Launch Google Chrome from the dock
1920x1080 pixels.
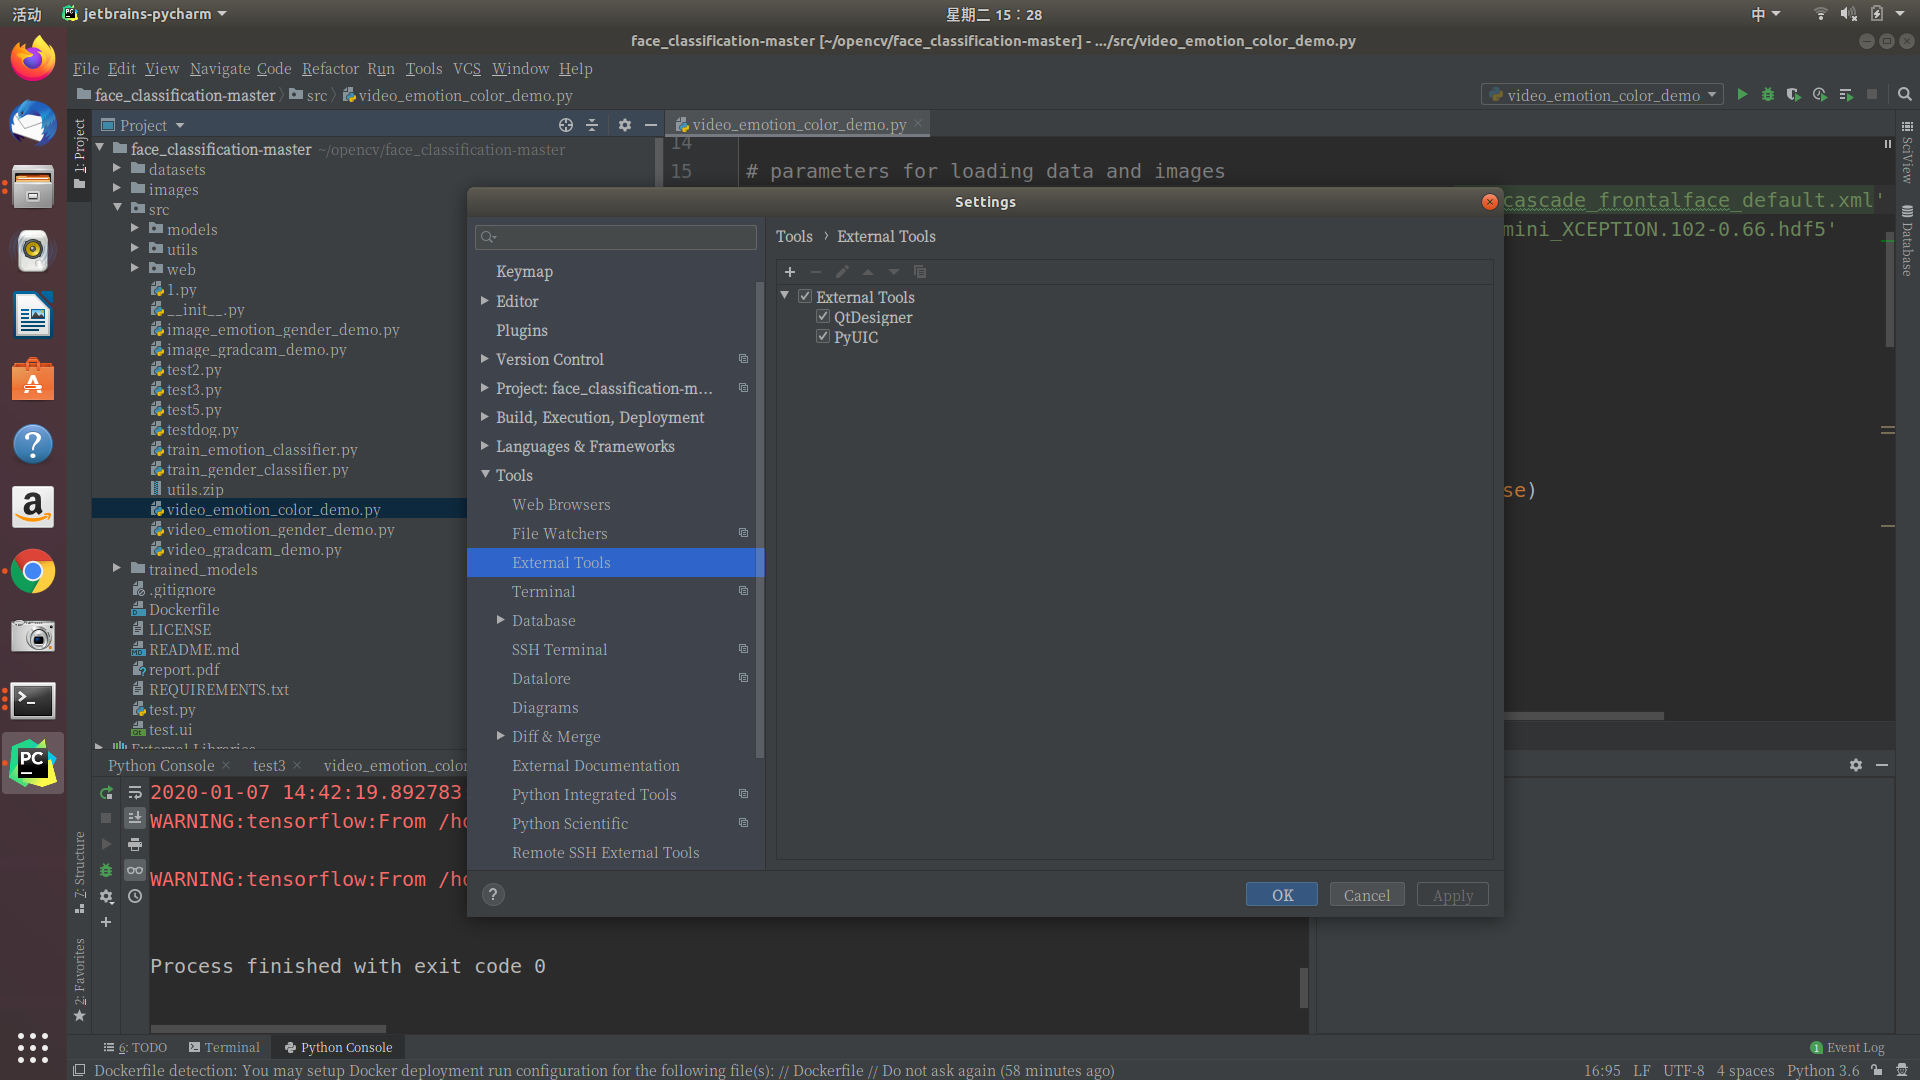(x=33, y=572)
